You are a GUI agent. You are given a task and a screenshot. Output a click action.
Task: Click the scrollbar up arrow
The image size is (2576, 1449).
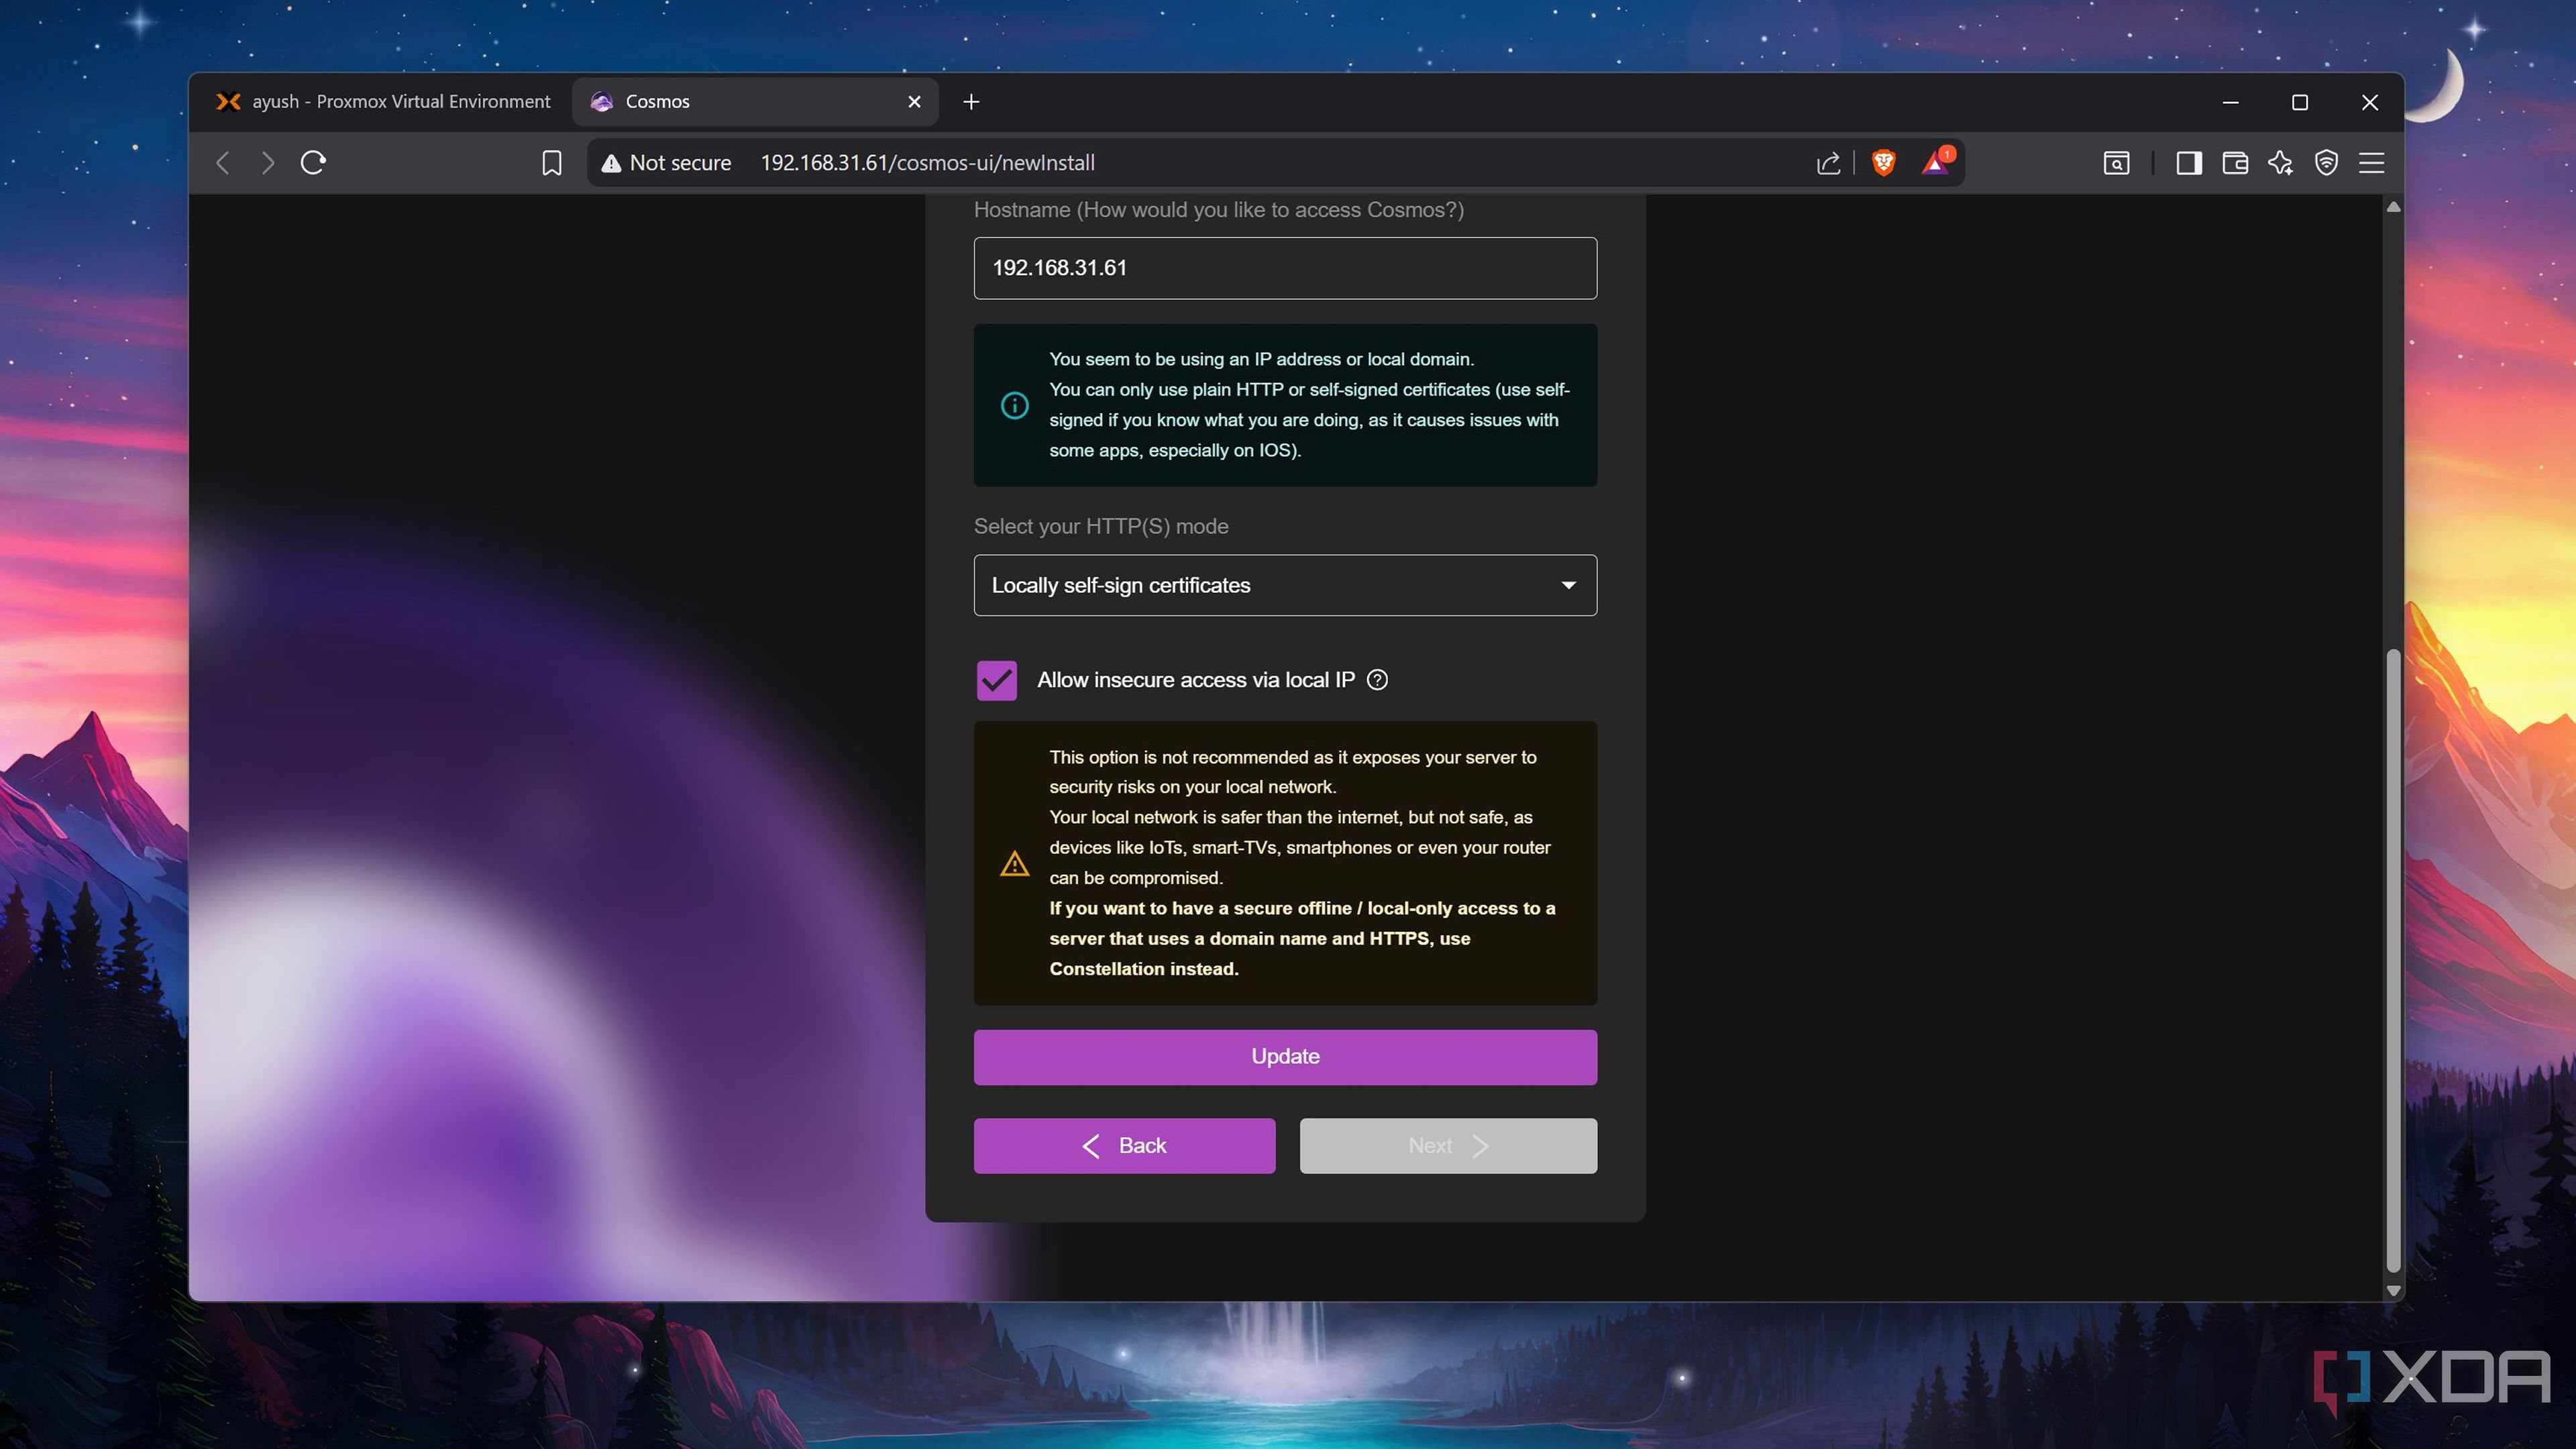point(2393,207)
